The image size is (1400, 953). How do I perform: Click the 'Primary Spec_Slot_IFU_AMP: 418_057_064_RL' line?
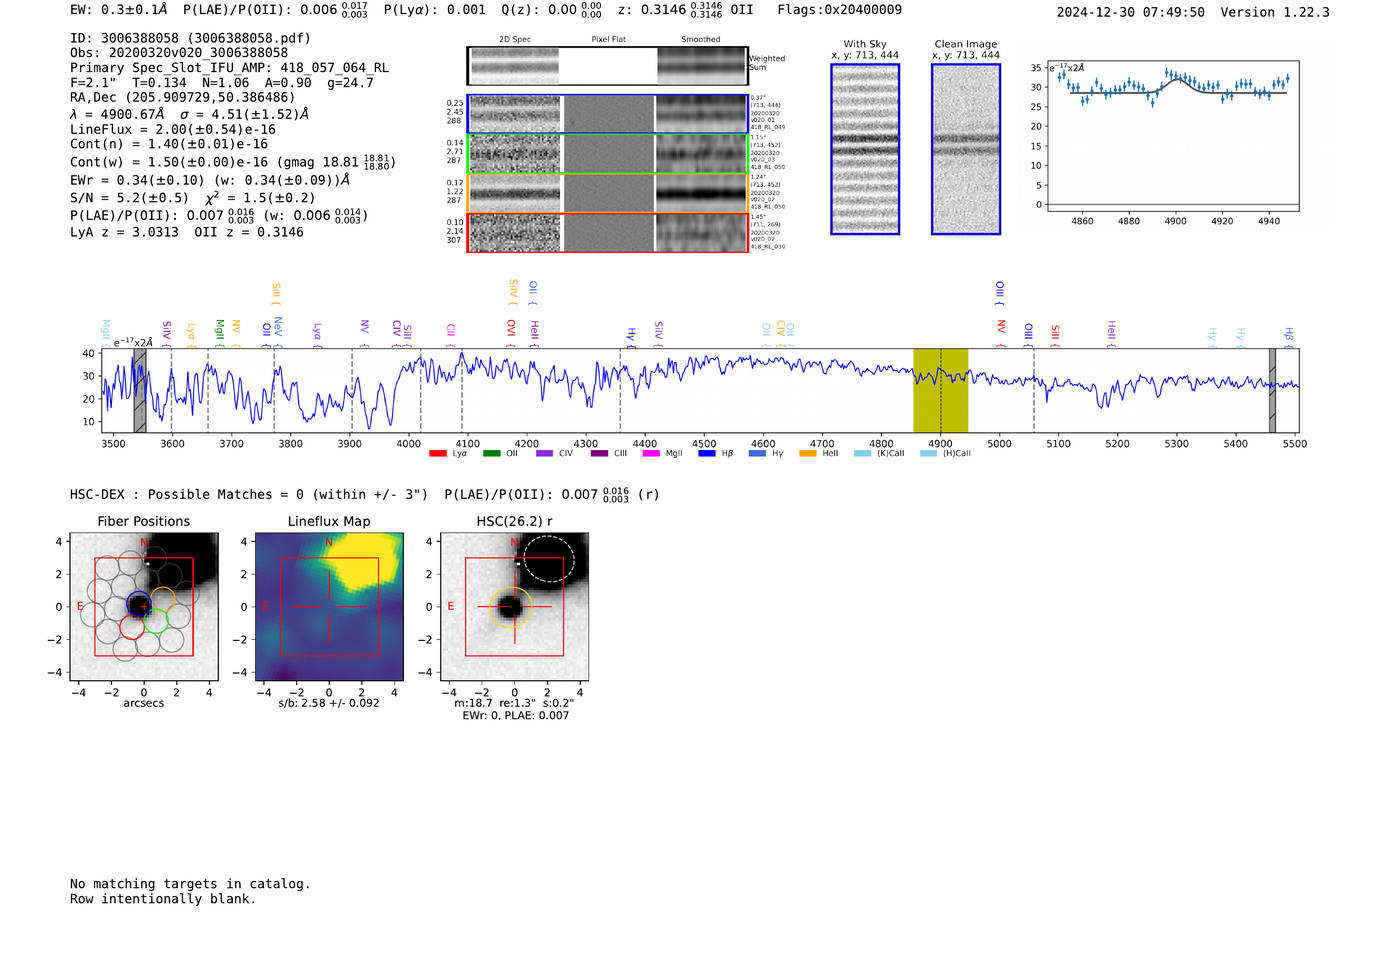(x=229, y=68)
